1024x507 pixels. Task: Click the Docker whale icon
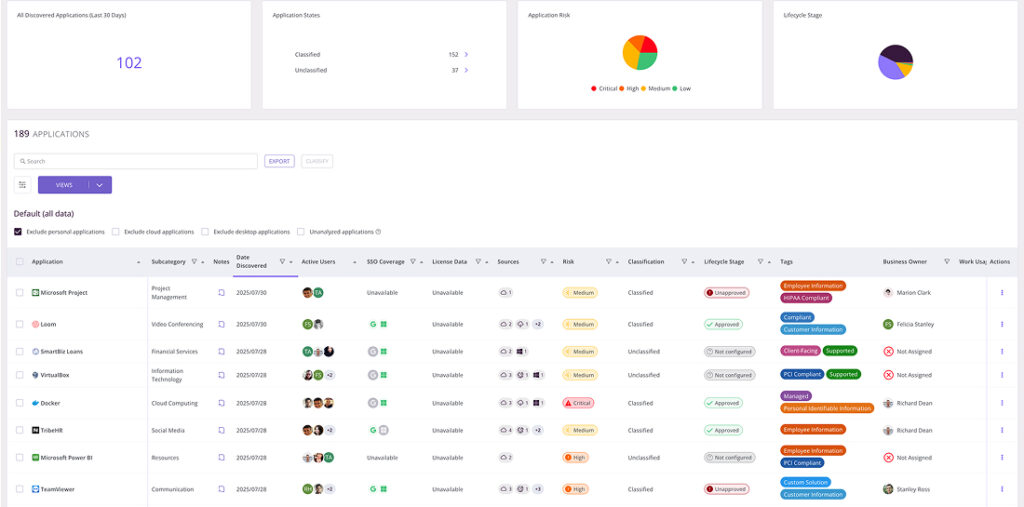(x=36, y=403)
